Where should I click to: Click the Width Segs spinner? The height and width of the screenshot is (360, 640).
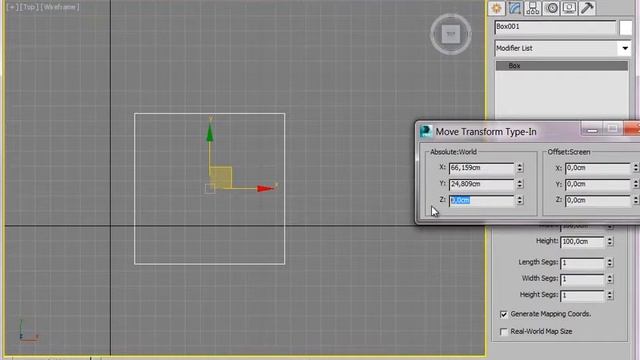click(610, 279)
